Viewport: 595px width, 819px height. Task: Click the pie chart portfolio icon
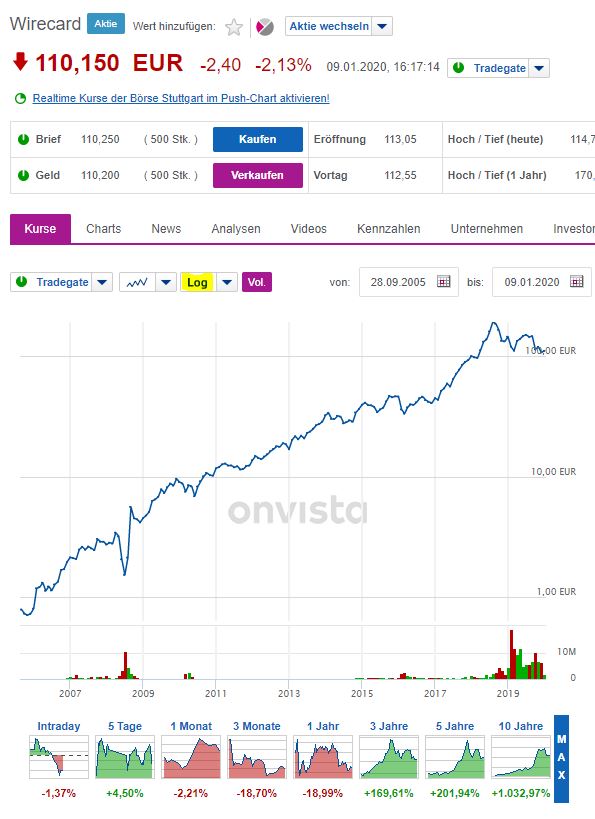[x=263, y=27]
